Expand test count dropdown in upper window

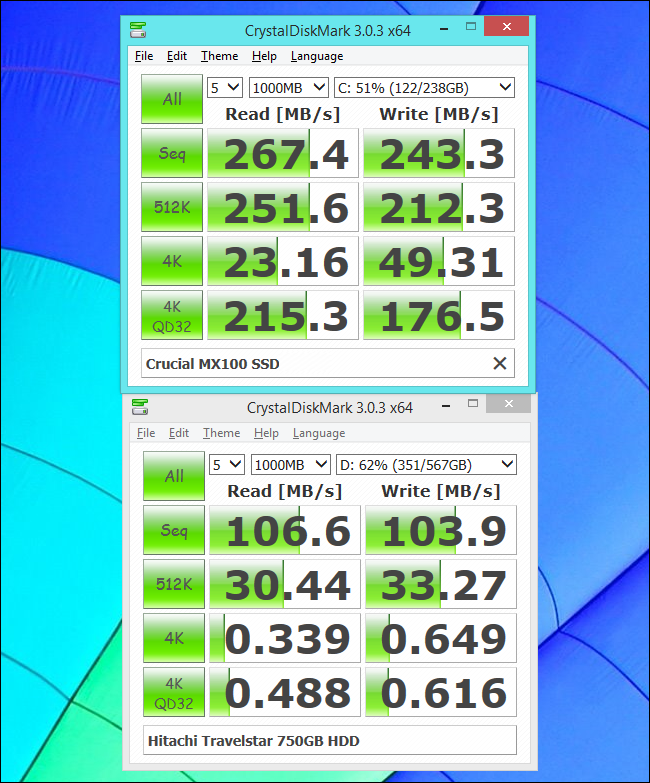pos(225,88)
